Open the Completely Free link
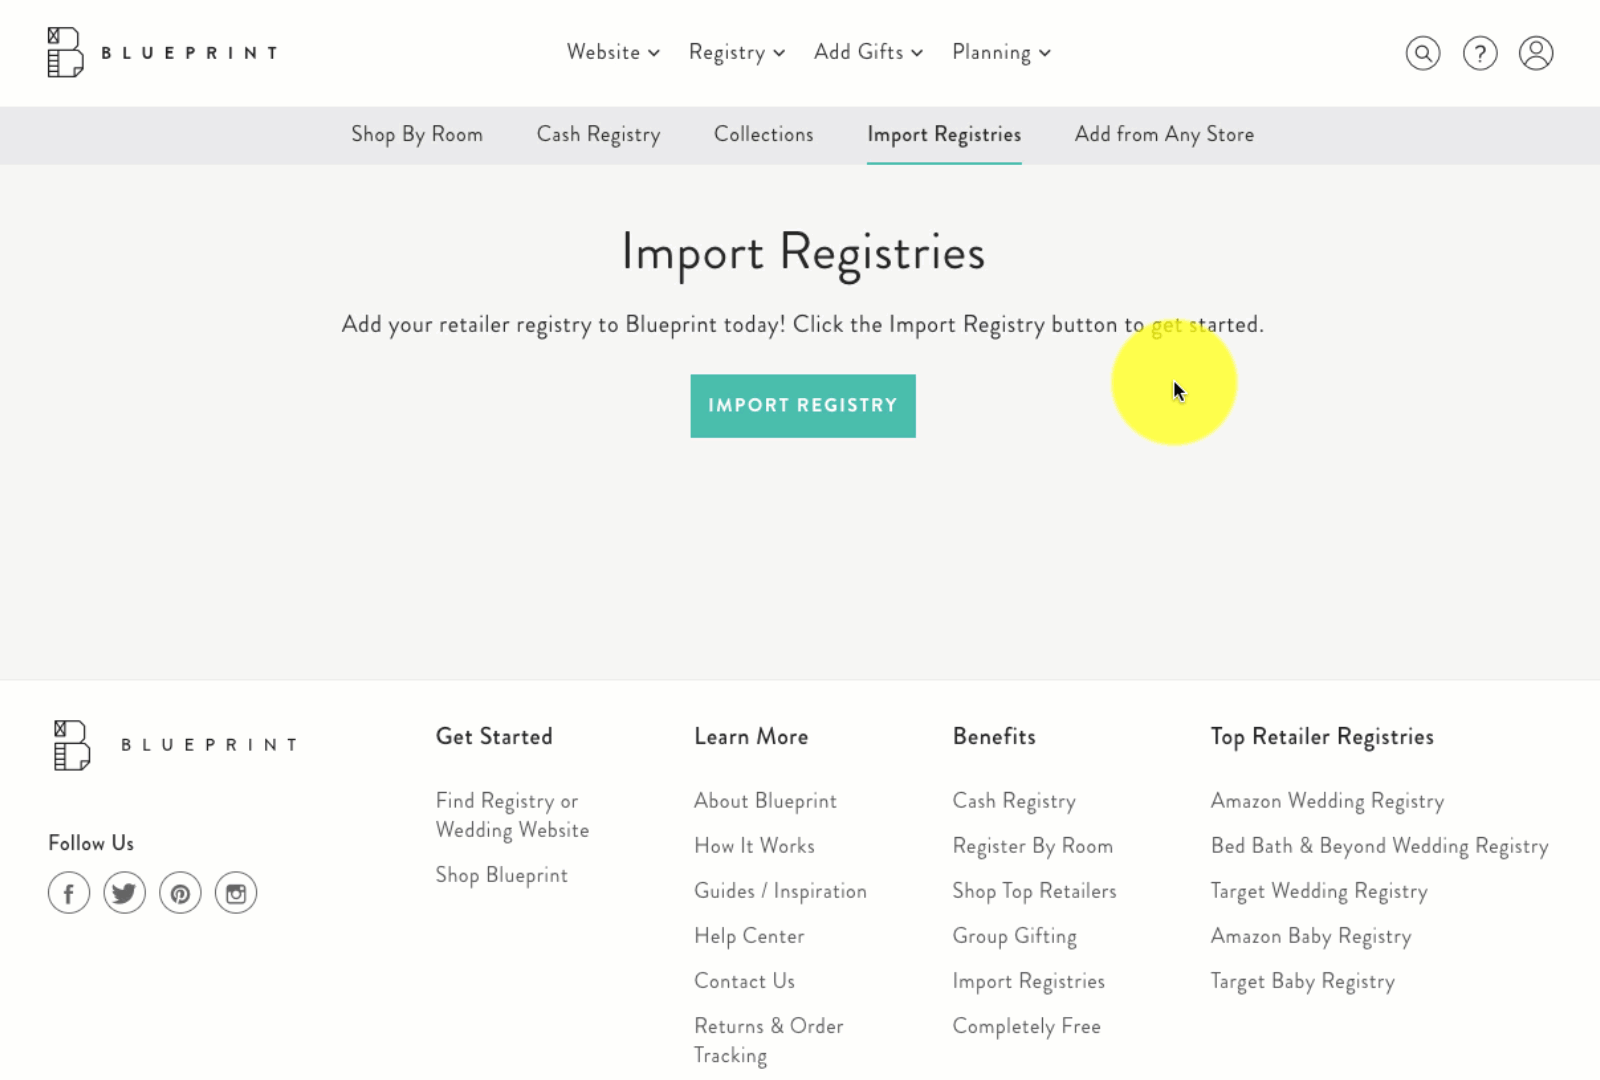Viewport: 1600px width, 1080px height. 1026,1026
